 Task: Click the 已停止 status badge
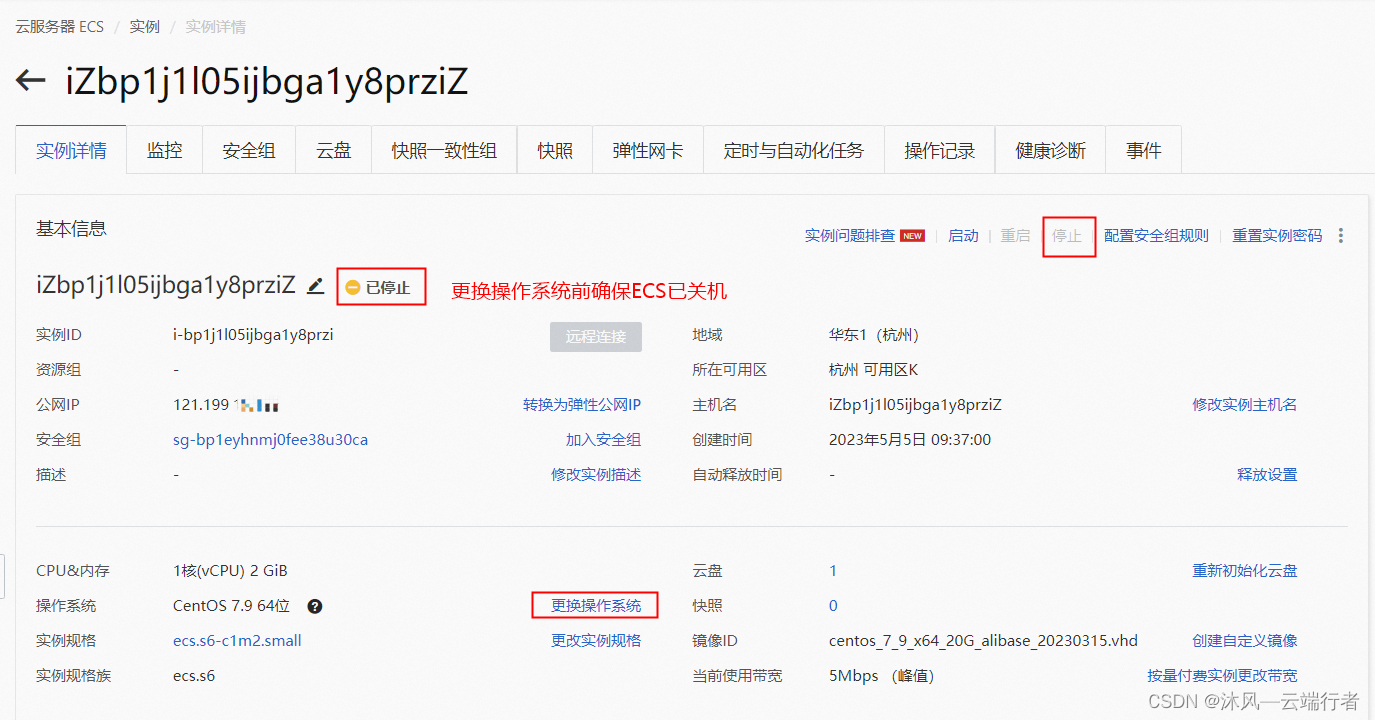click(x=378, y=287)
